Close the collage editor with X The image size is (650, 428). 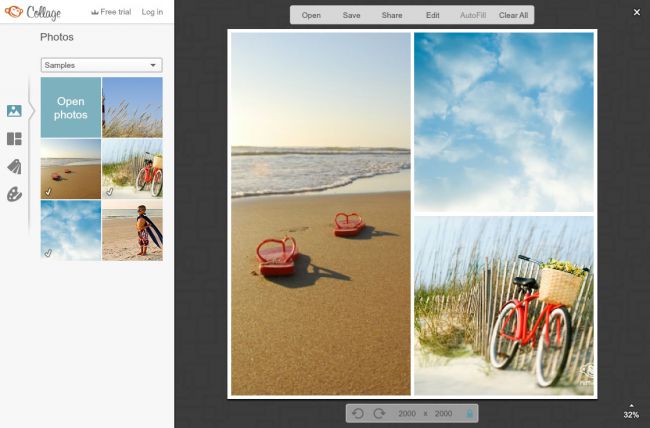[637, 13]
